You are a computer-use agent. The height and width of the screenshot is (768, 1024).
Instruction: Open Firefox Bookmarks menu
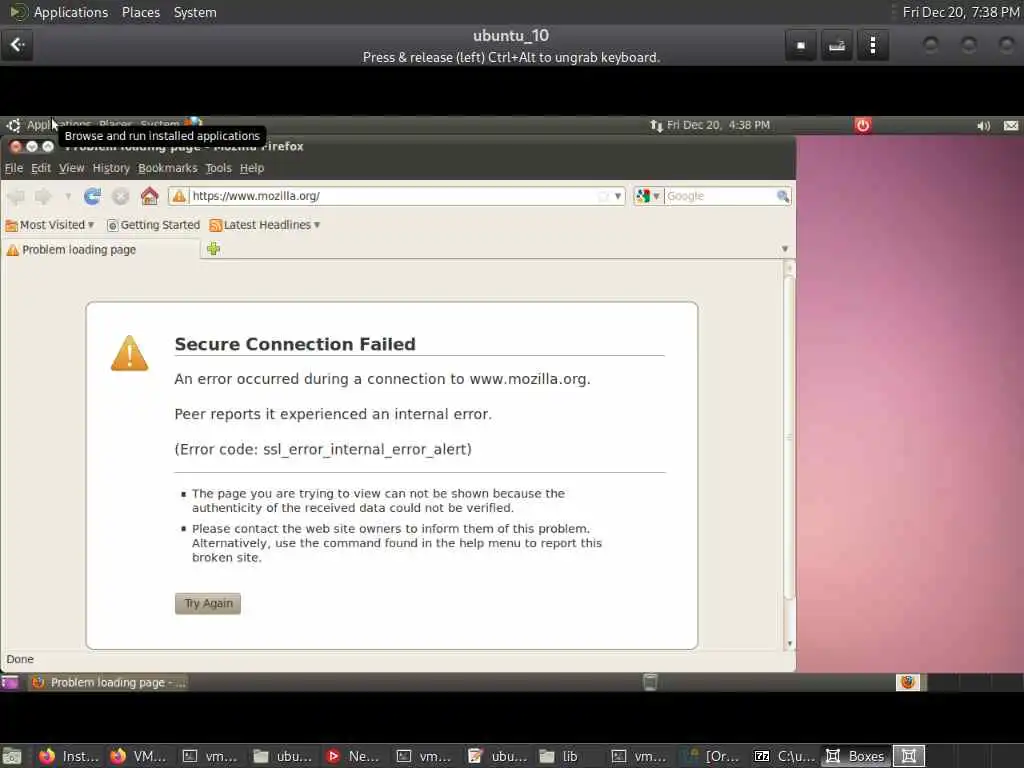coord(167,168)
